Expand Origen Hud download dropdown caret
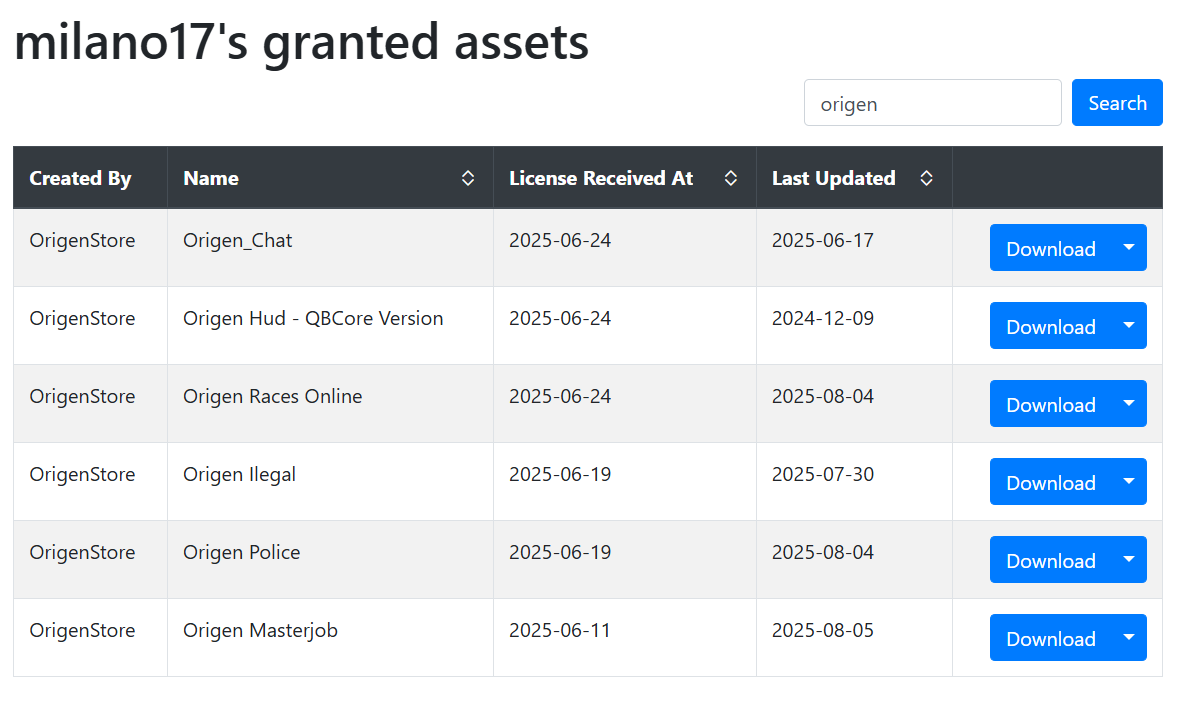The height and width of the screenshot is (702, 1195). coord(1129,325)
